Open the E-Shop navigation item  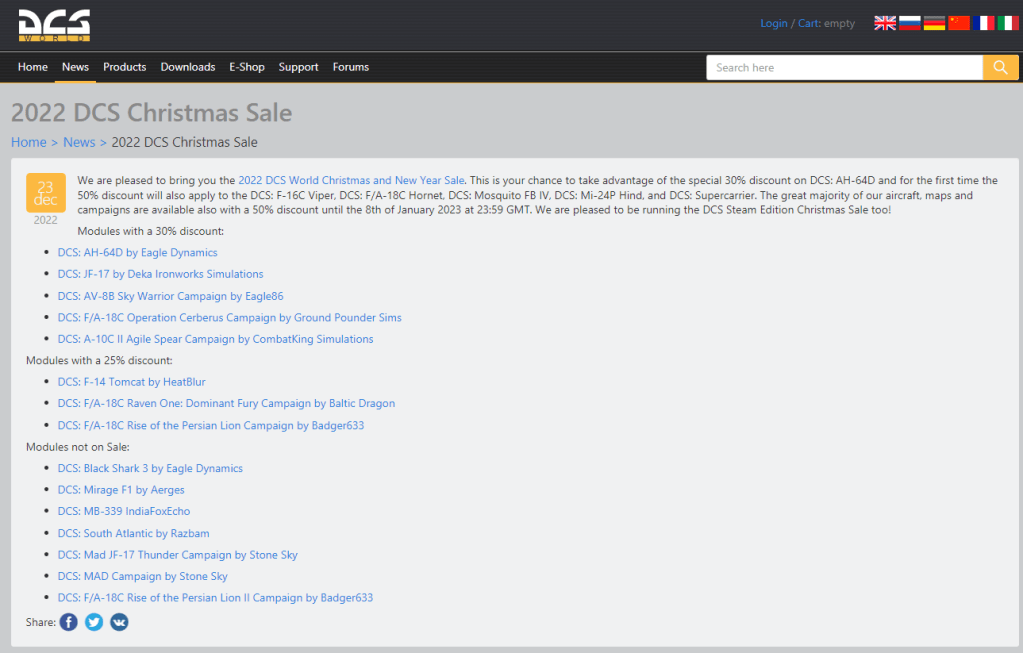click(247, 67)
